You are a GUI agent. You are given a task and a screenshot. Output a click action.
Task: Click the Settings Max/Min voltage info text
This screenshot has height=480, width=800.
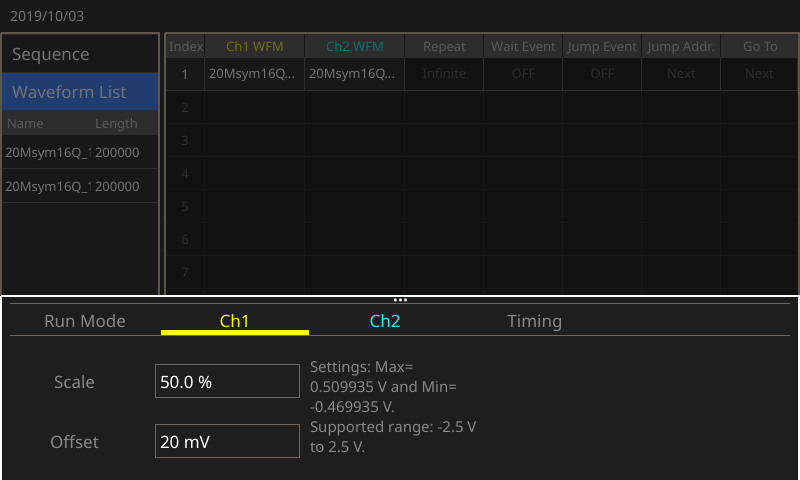pos(393,407)
